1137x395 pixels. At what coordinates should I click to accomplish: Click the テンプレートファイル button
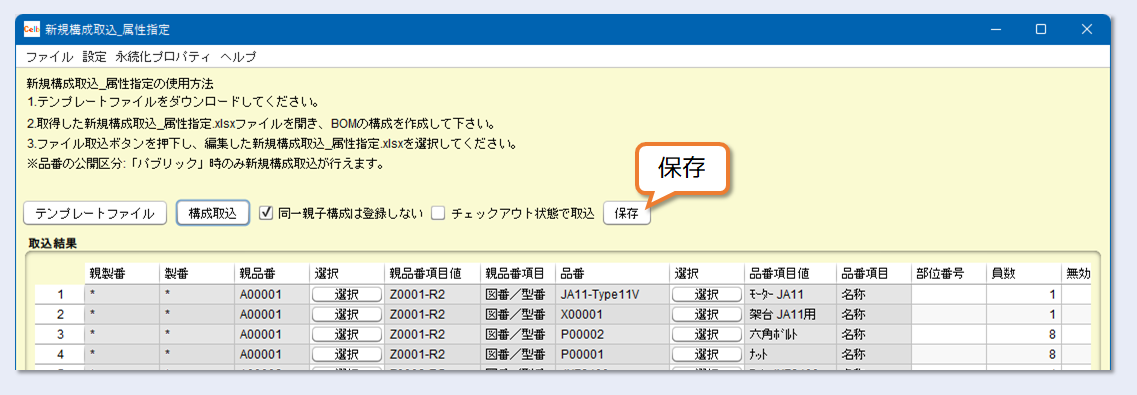pyautogui.click(x=95, y=213)
